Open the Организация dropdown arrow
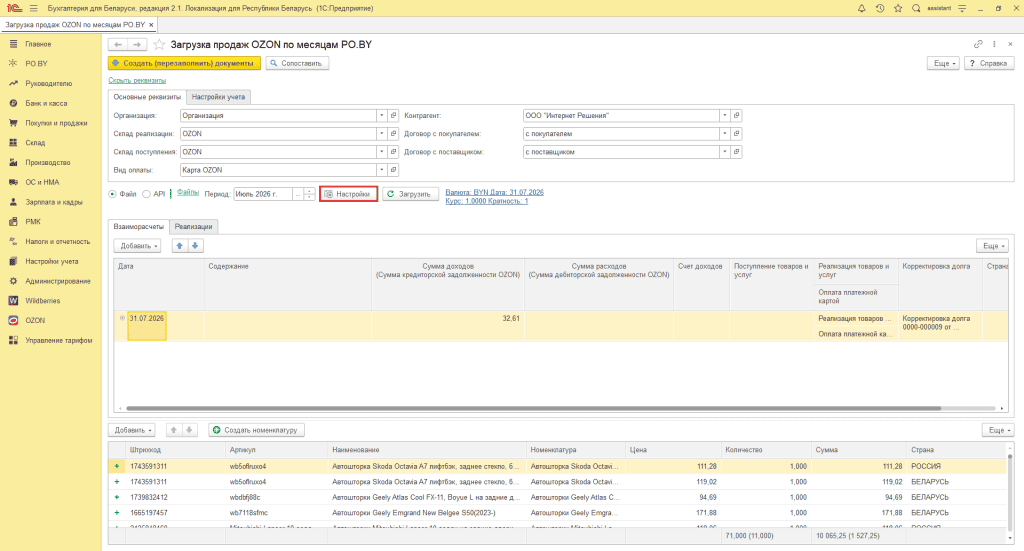Viewport: 1024px width, 551px height. [x=381, y=116]
